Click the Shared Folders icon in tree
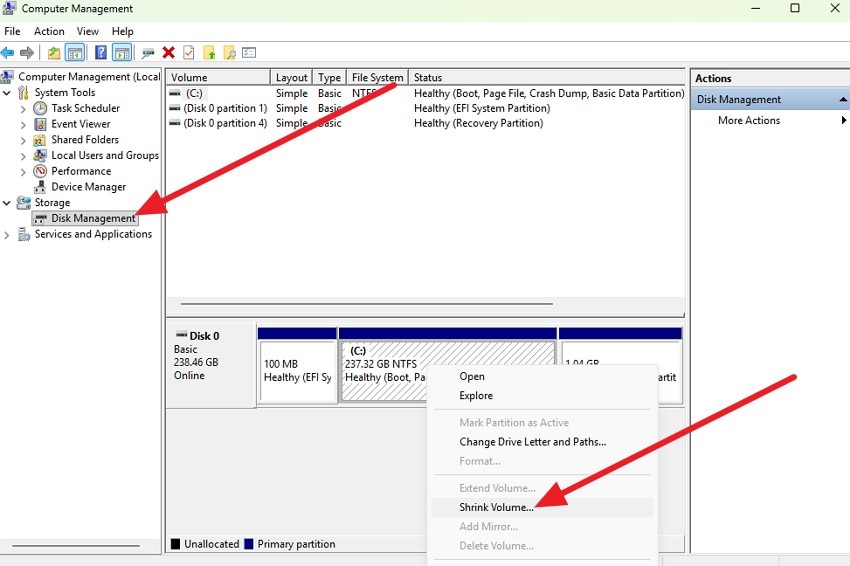 (x=40, y=140)
